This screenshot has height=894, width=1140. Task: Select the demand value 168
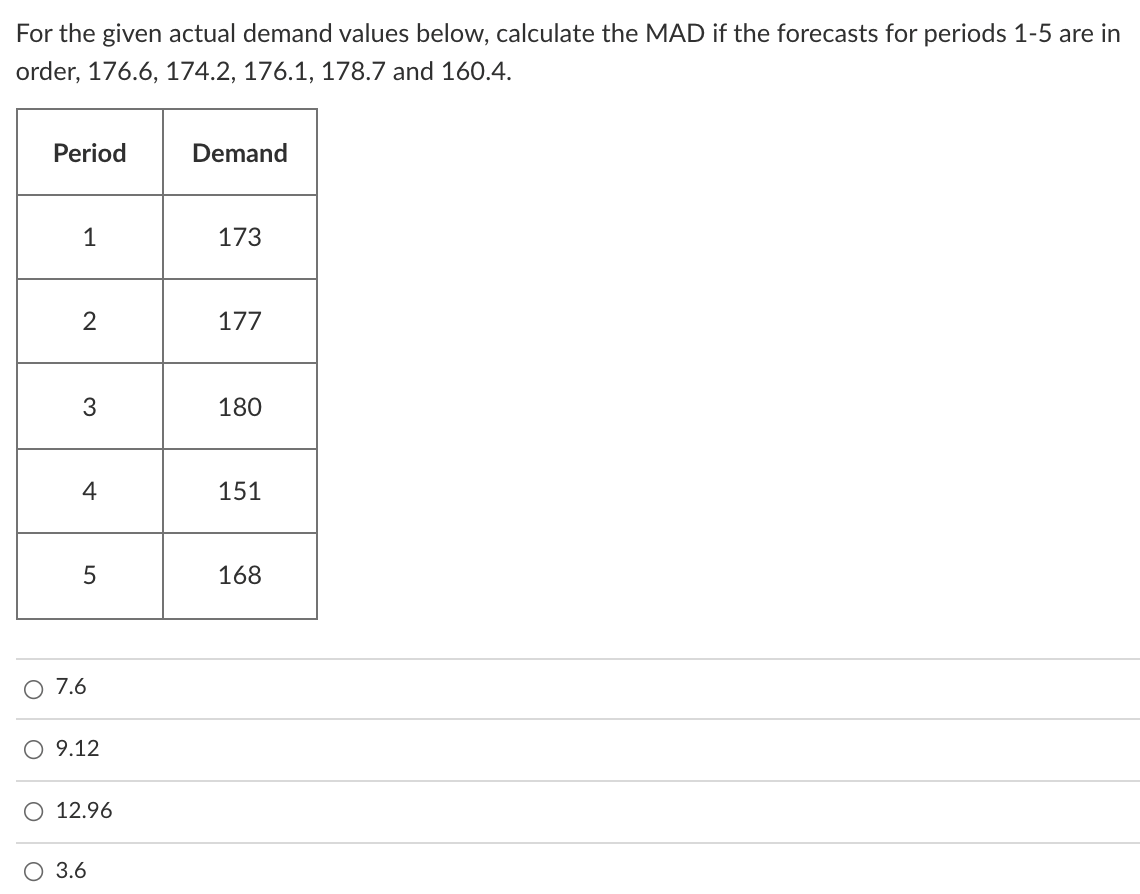point(240,575)
